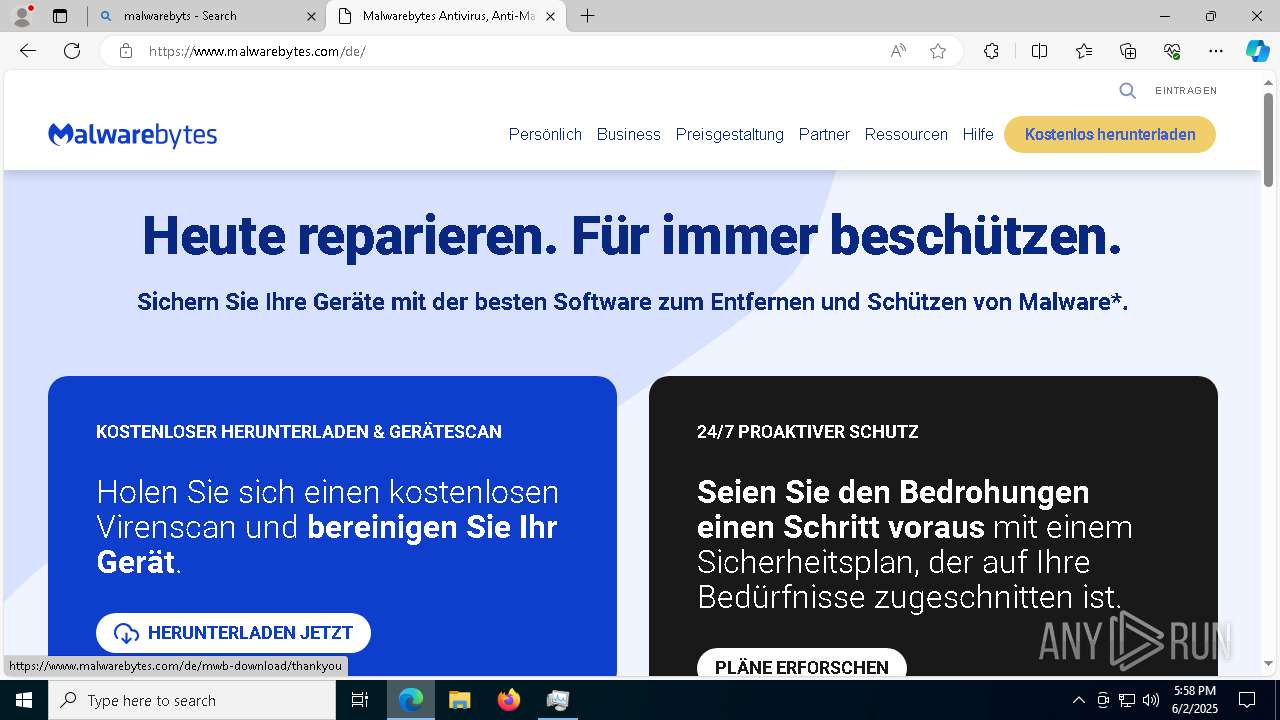
Task: Open Favorites list icon
Action: [1084, 51]
